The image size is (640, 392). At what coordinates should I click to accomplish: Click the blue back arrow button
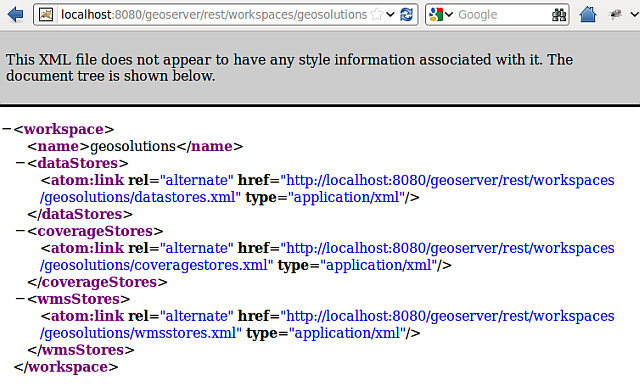15,15
